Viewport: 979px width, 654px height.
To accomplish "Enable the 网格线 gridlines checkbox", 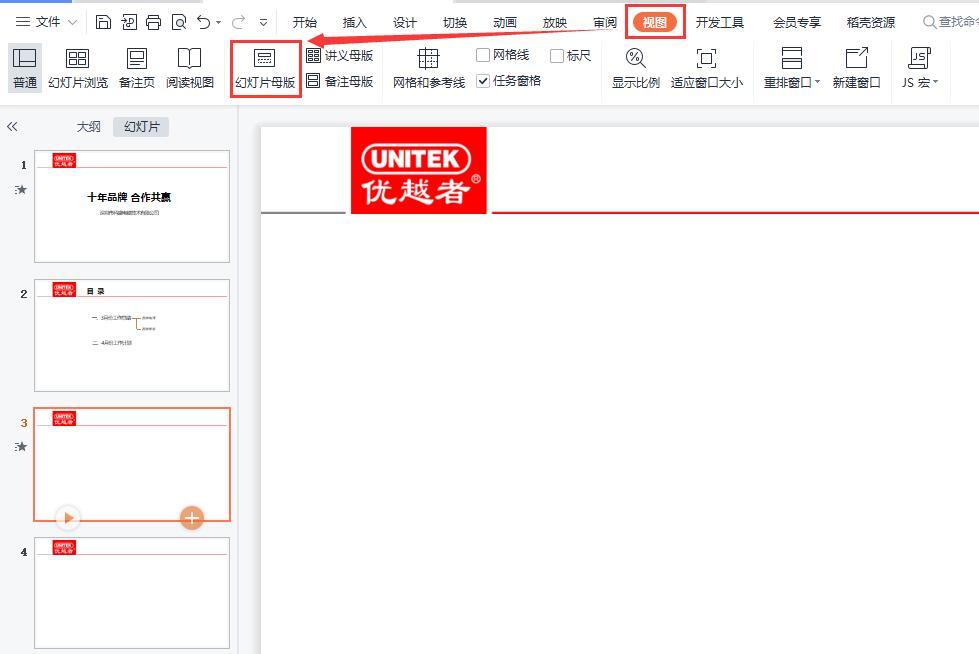I will [483, 55].
